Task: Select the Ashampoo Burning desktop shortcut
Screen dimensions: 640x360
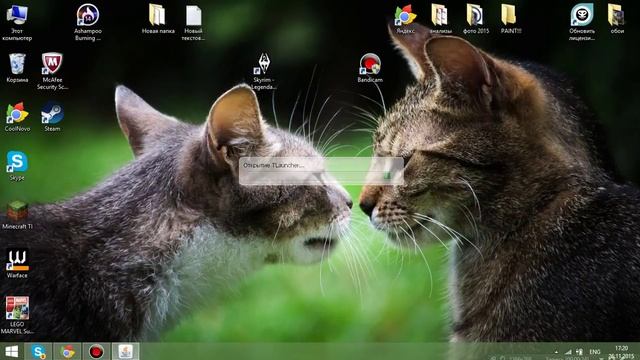Action: coord(88,22)
